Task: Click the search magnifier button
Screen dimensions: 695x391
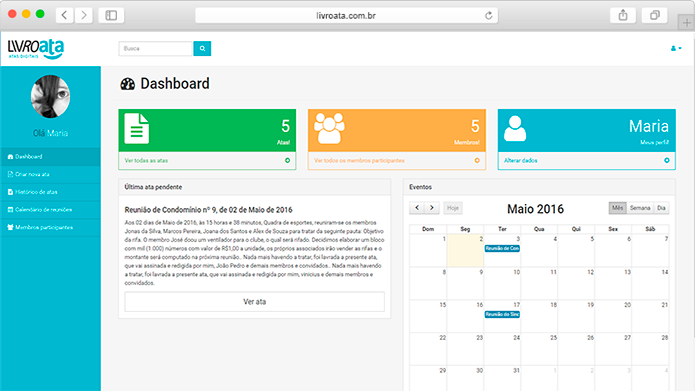Action: (x=202, y=49)
